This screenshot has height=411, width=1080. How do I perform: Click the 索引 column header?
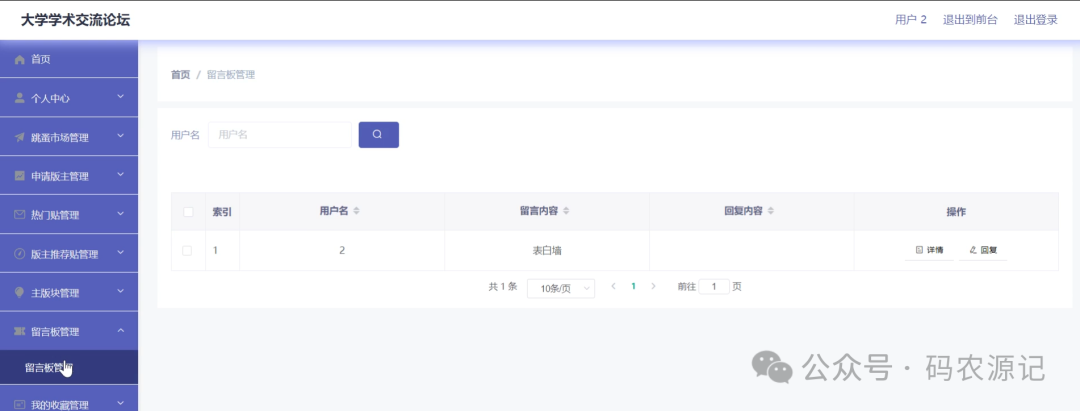(222, 212)
